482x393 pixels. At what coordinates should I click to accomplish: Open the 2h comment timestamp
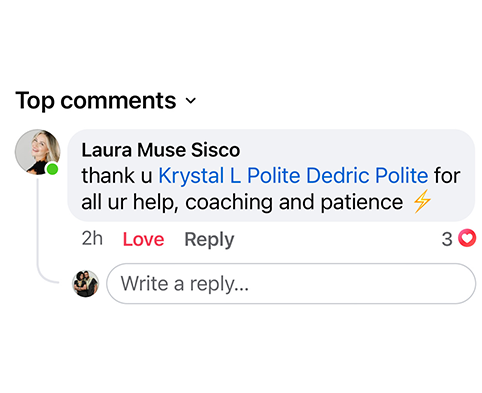pos(92,239)
